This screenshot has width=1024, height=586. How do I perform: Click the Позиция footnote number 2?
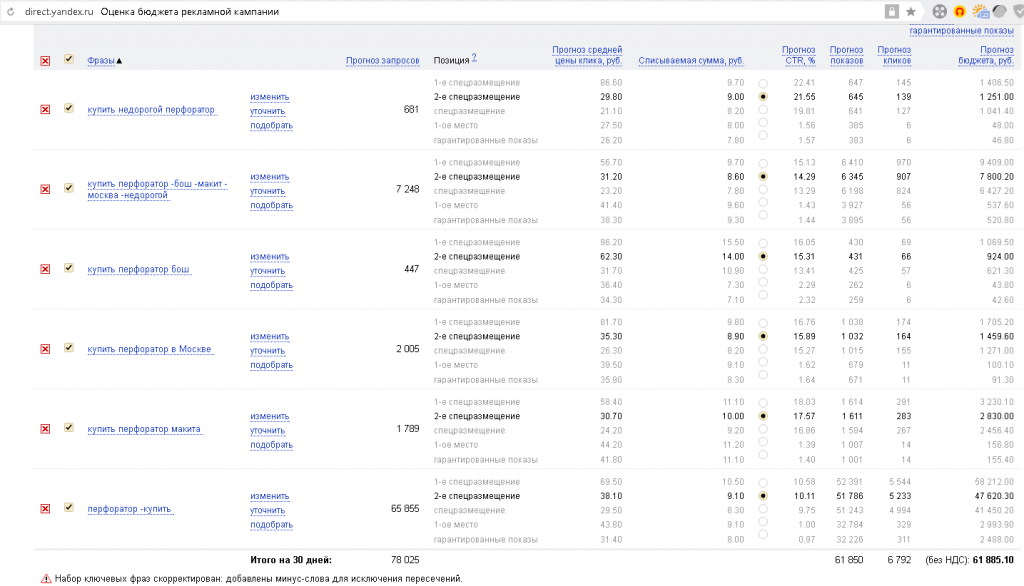pyautogui.click(x=474, y=57)
